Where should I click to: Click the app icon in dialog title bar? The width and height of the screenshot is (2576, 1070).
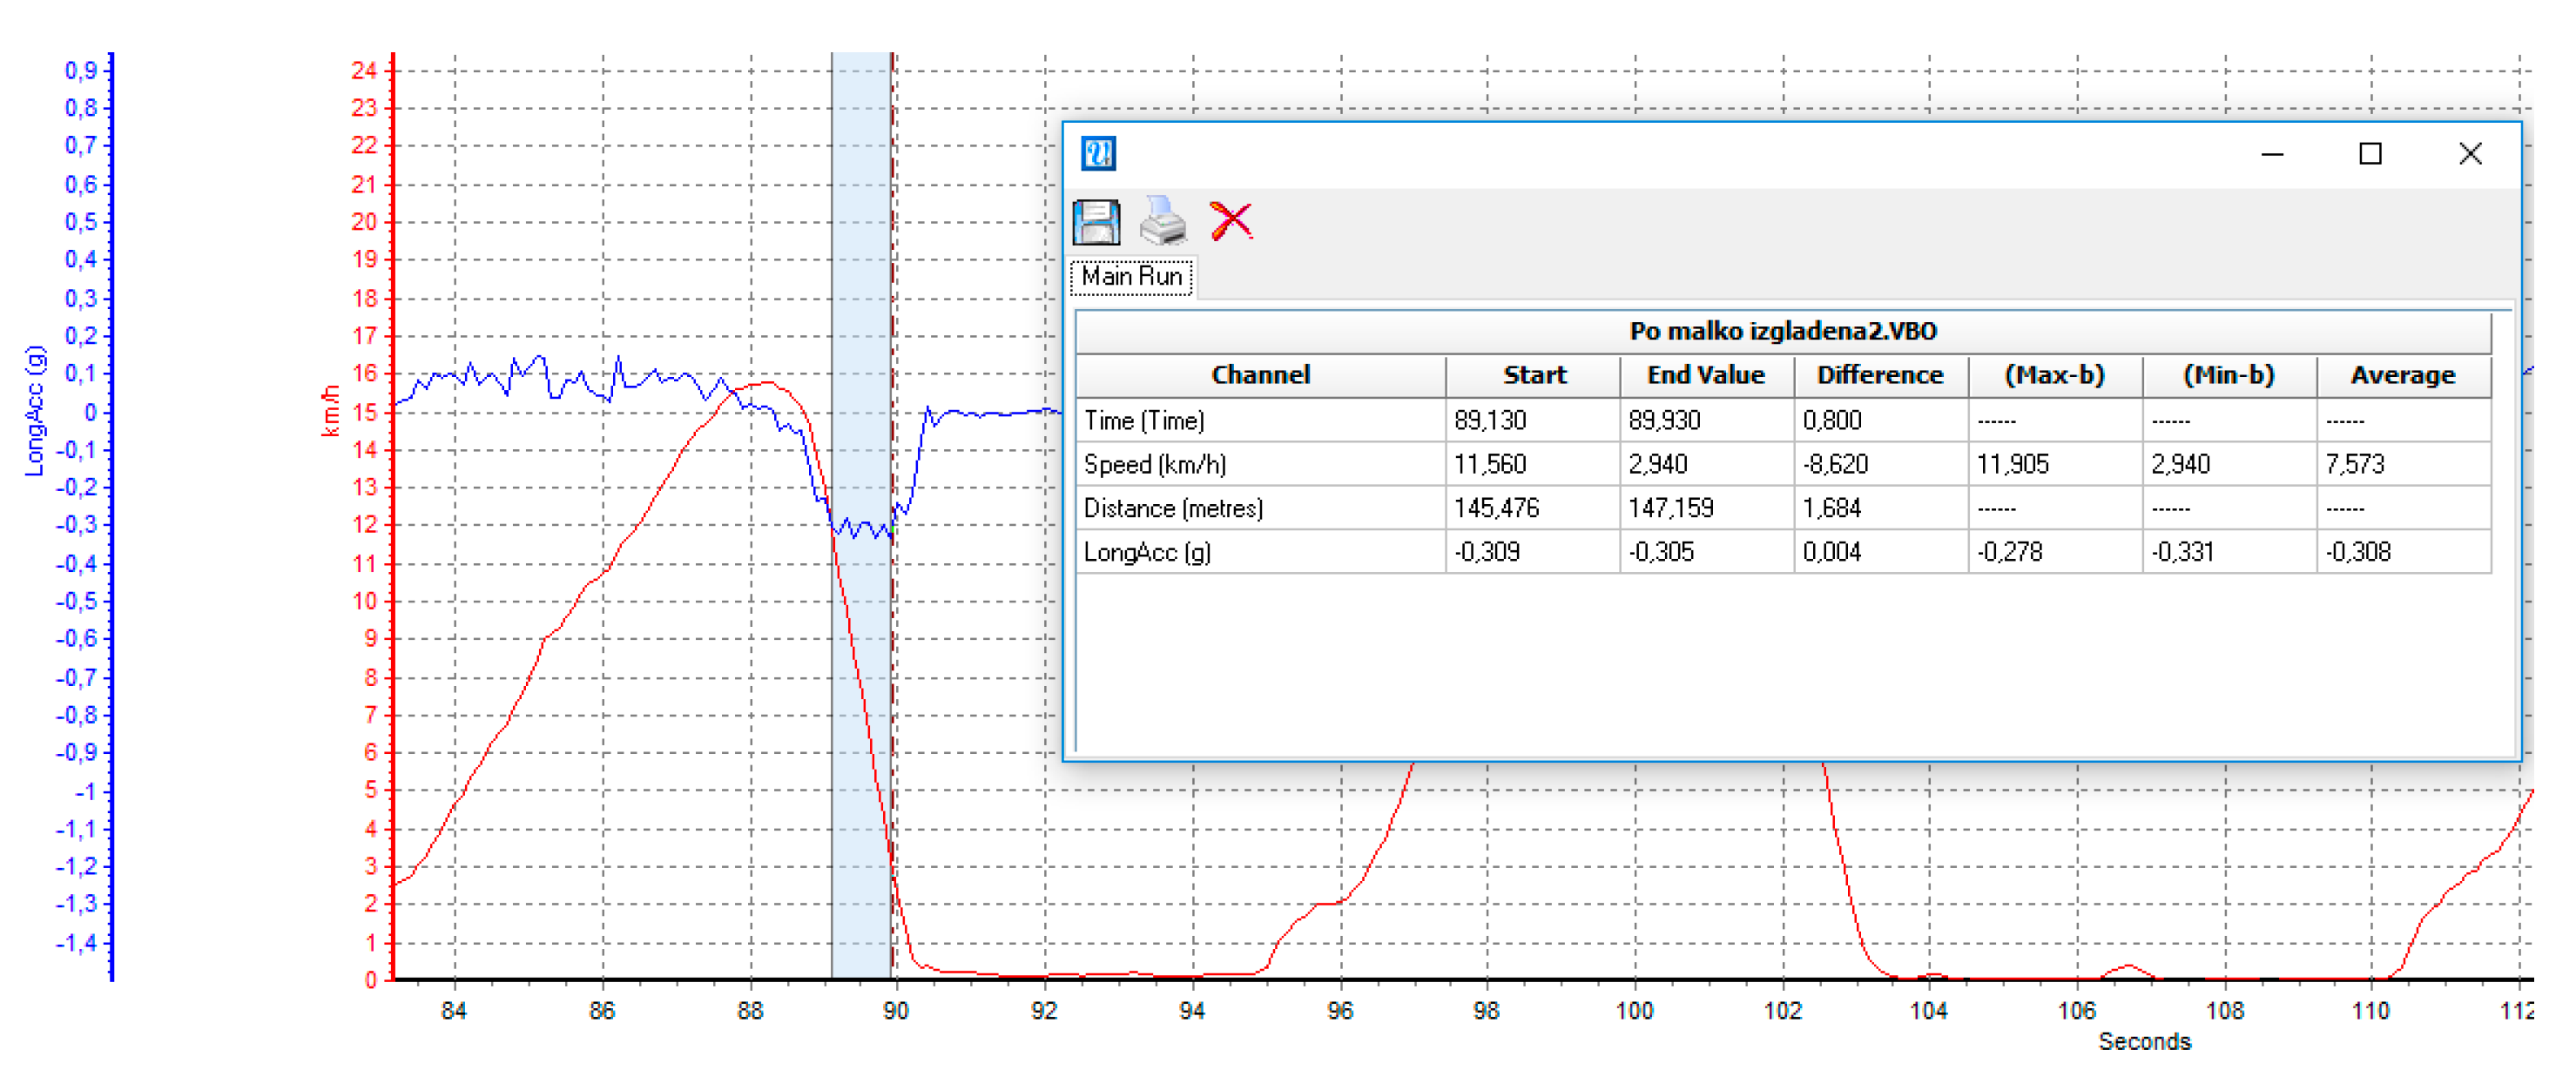click(1098, 154)
